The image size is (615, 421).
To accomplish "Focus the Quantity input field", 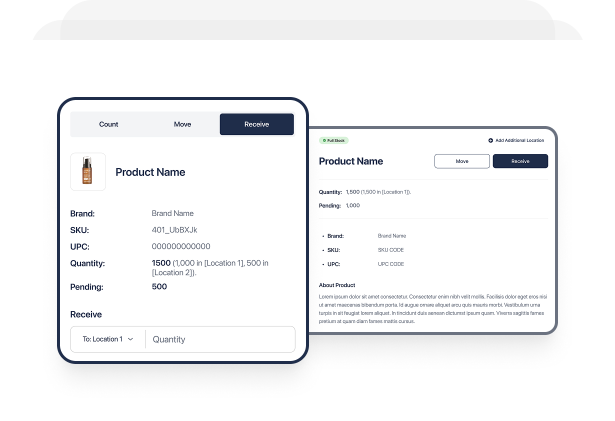I will pos(220,339).
